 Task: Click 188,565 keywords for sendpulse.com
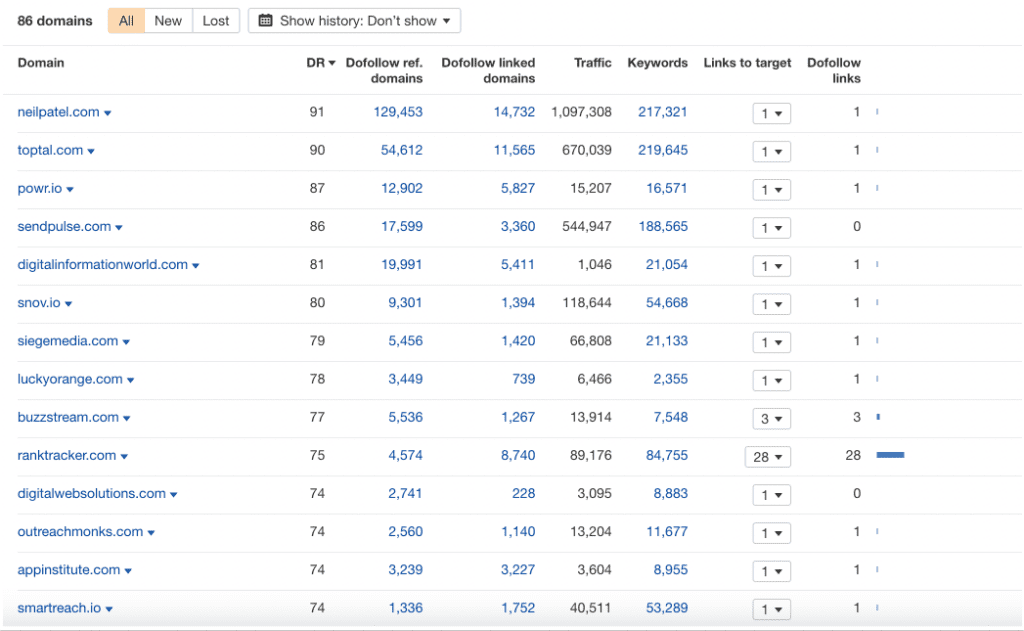point(663,227)
